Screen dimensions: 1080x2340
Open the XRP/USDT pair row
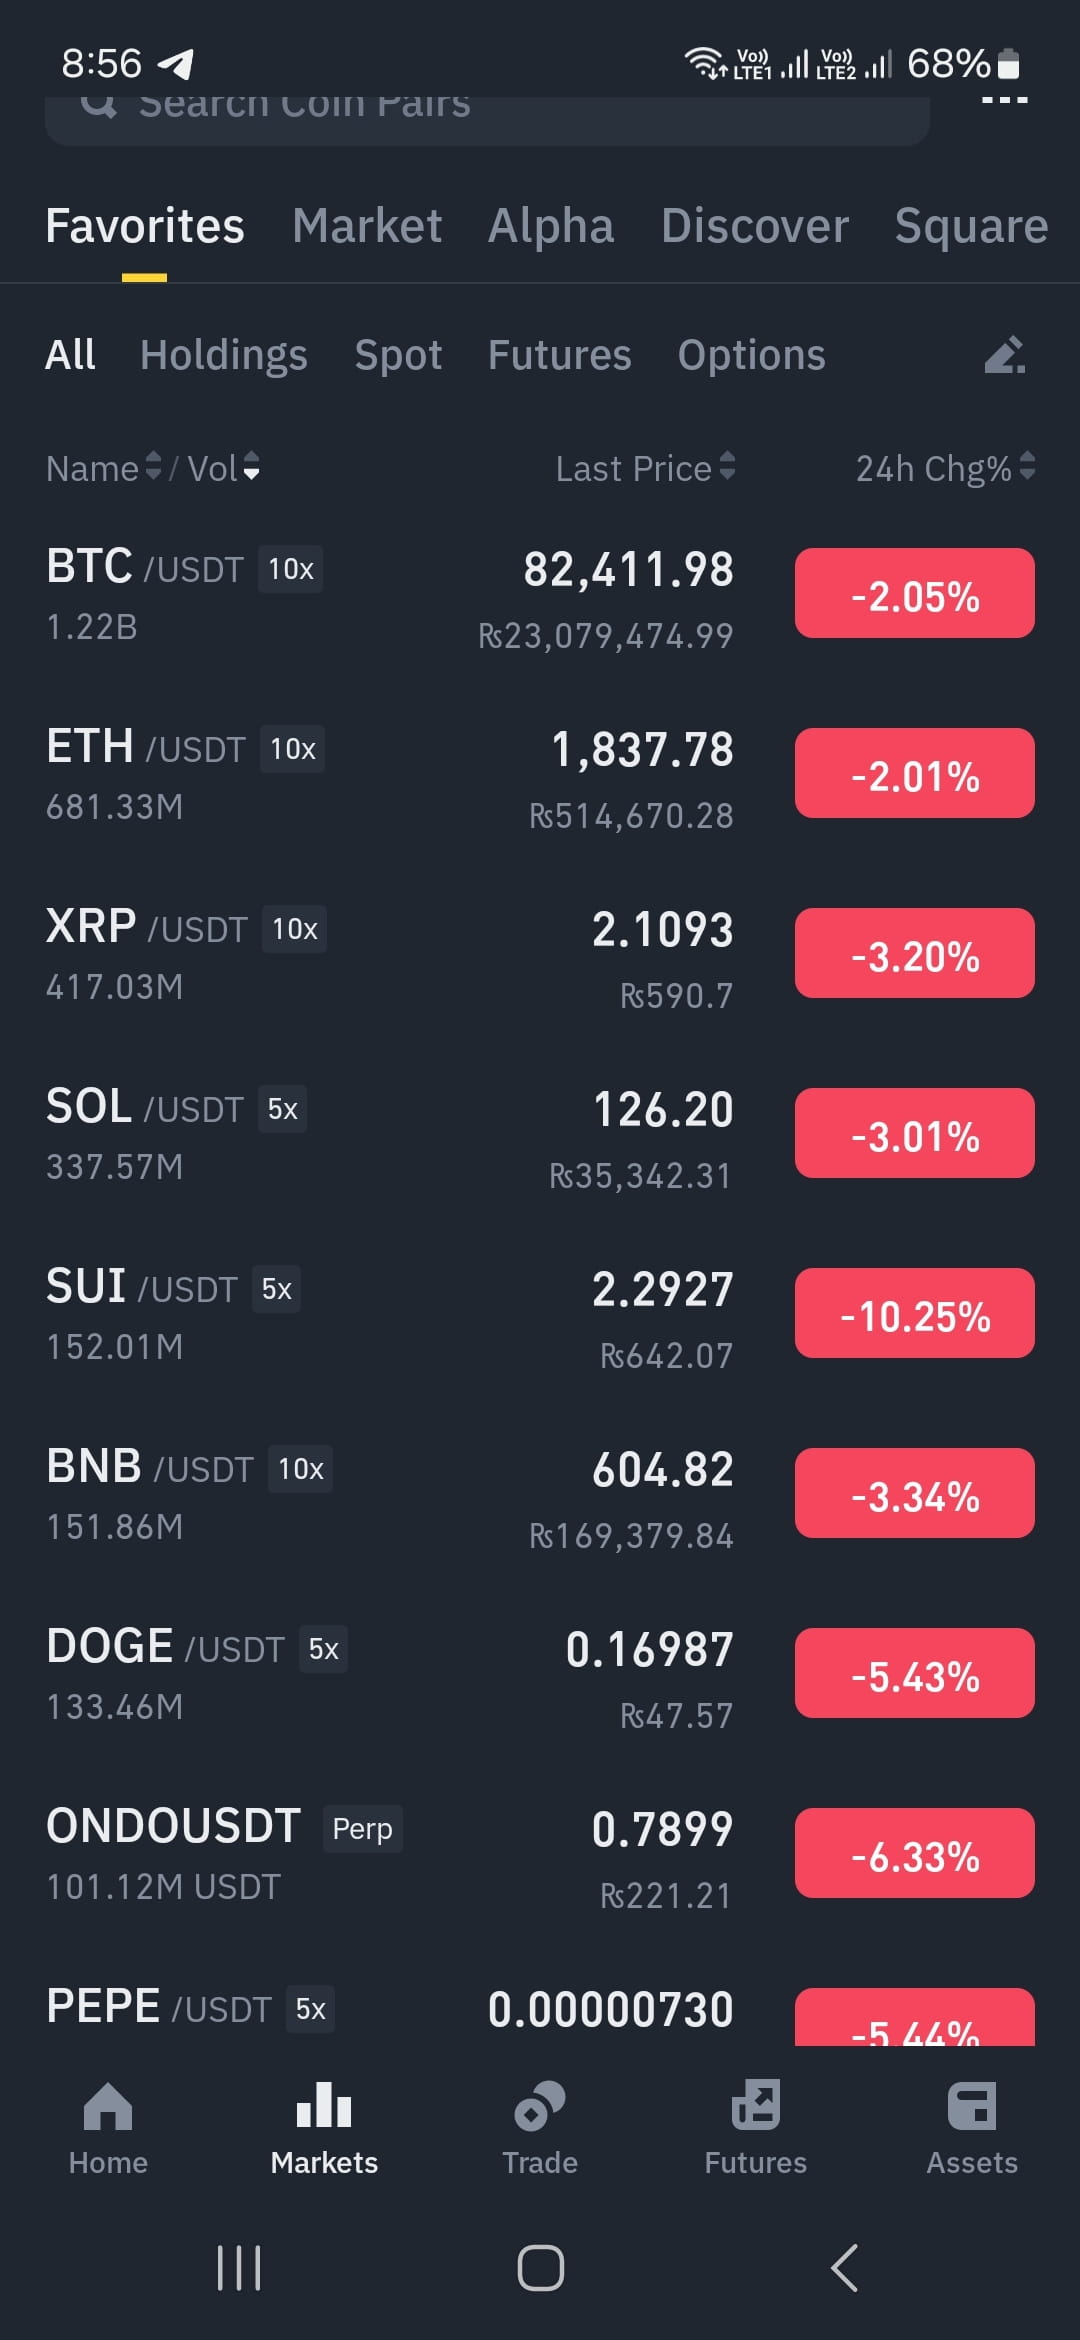pos(540,953)
